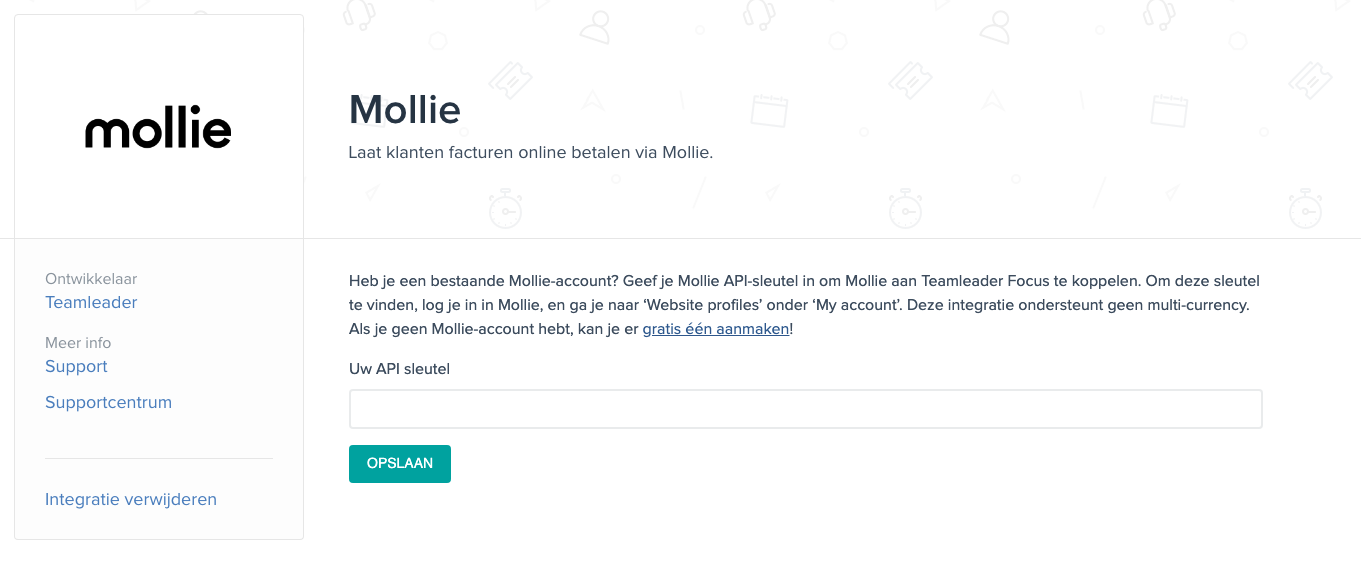Click the stopwatch icon beneath the Mollie subtitle

(505, 208)
